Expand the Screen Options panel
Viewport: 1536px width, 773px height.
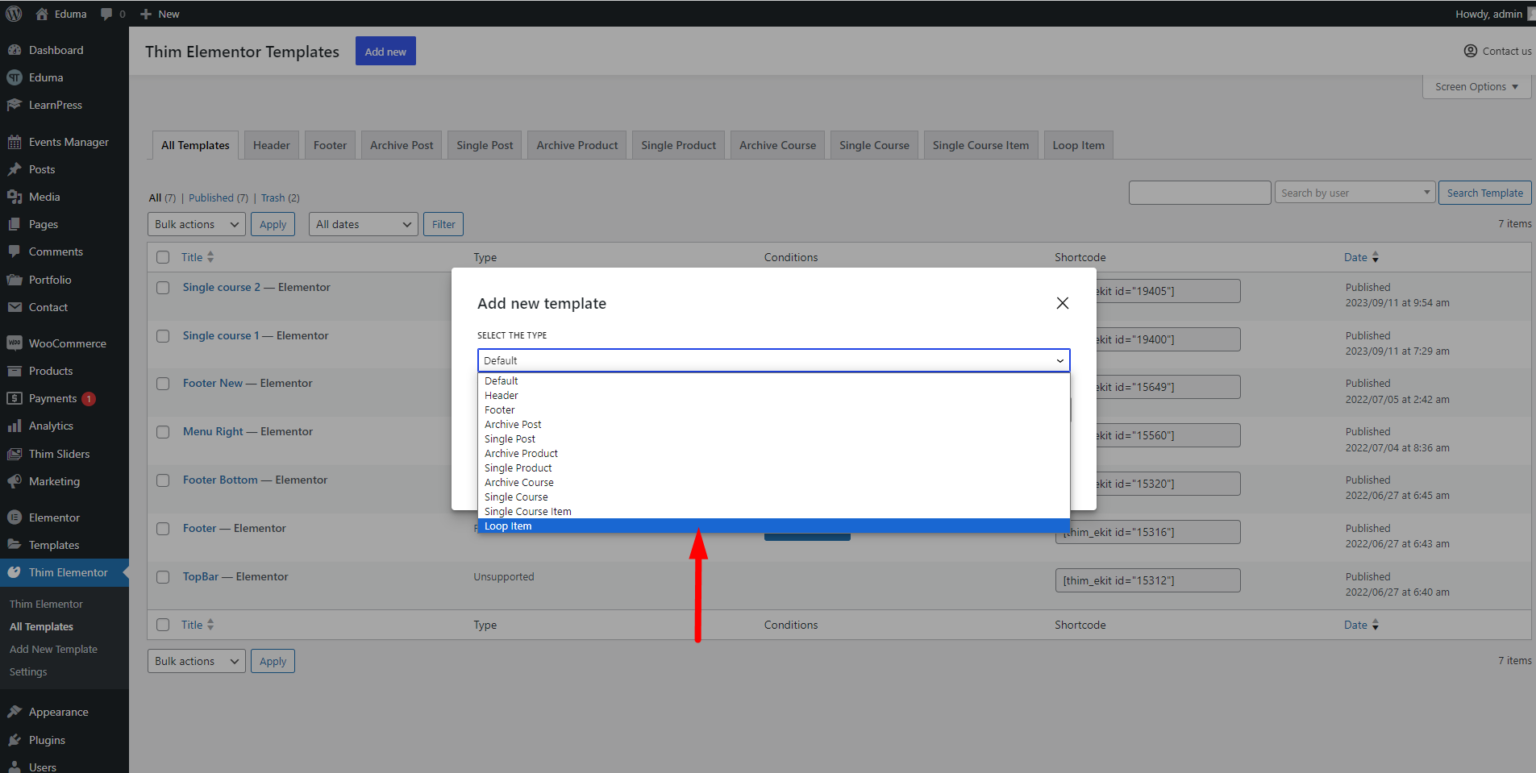pyautogui.click(x=1475, y=86)
